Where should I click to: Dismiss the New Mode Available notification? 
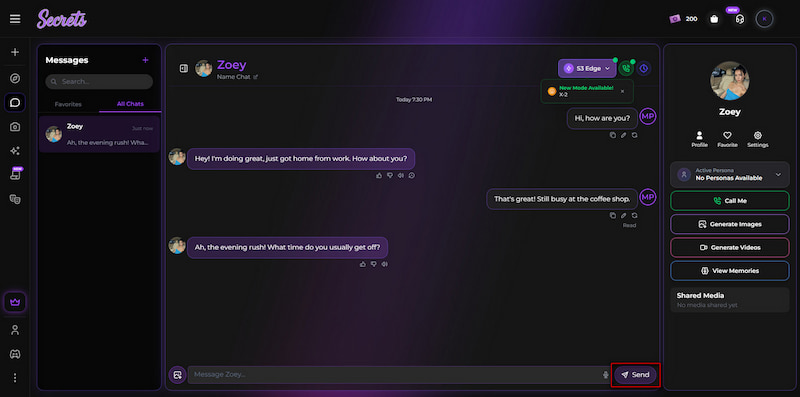click(x=622, y=91)
